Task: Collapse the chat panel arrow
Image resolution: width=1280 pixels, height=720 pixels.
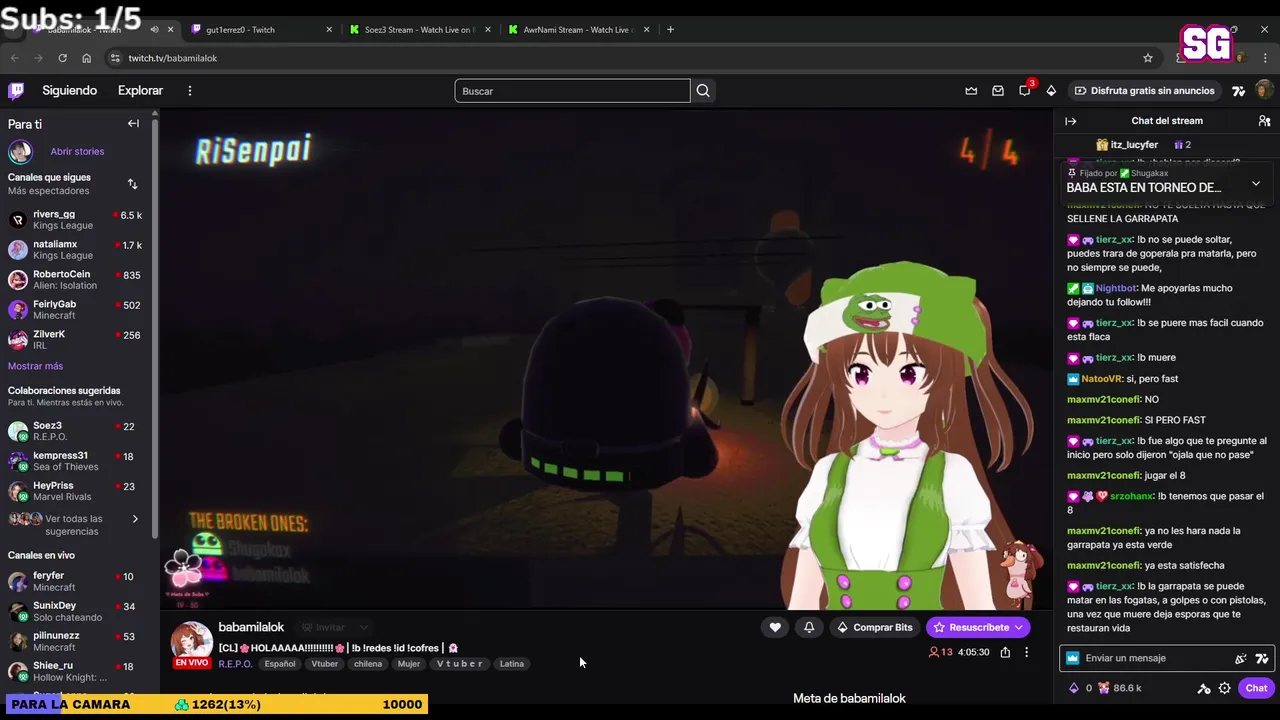Action: click(x=1071, y=121)
